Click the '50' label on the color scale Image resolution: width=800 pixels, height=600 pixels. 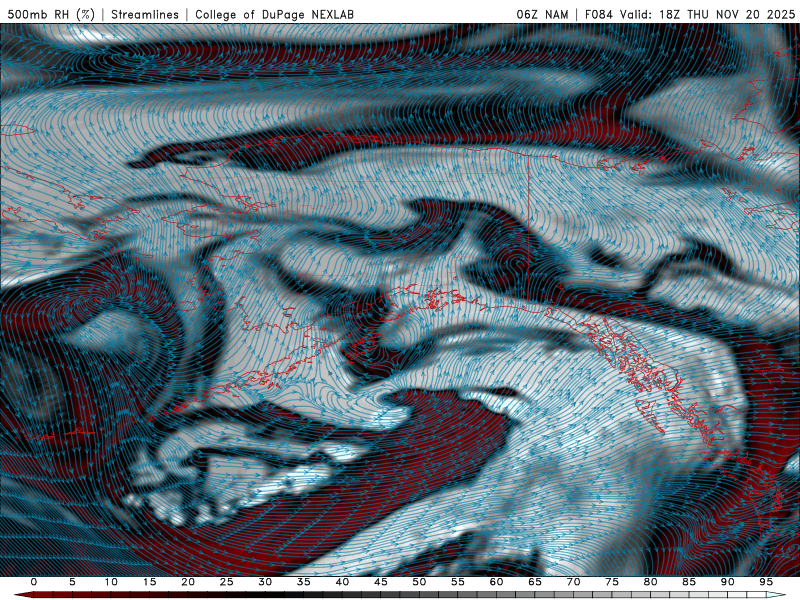(419, 582)
